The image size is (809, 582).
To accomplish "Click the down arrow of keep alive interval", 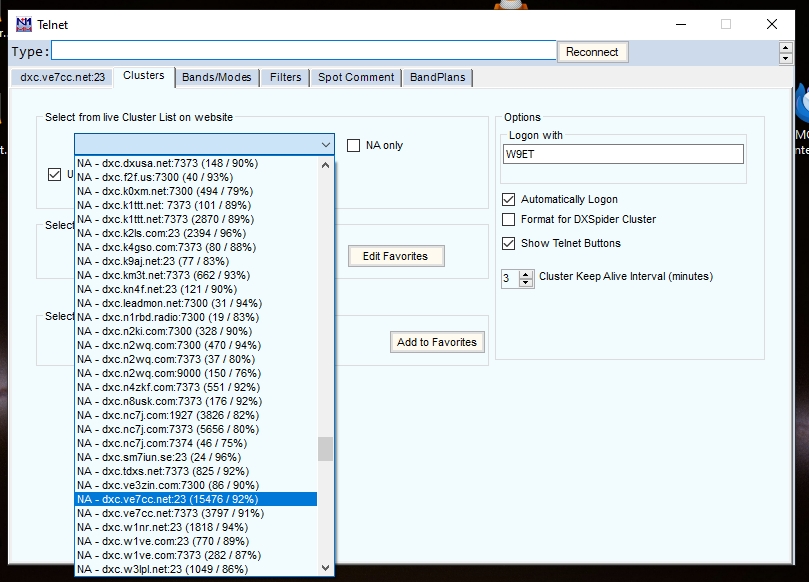I will pyautogui.click(x=526, y=283).
